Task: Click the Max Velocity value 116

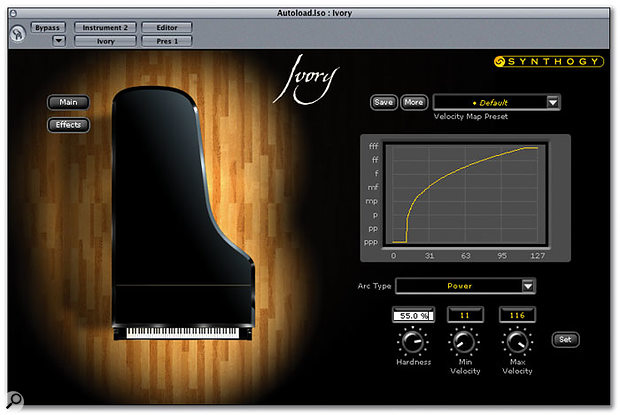Action: tap(517, 315)
